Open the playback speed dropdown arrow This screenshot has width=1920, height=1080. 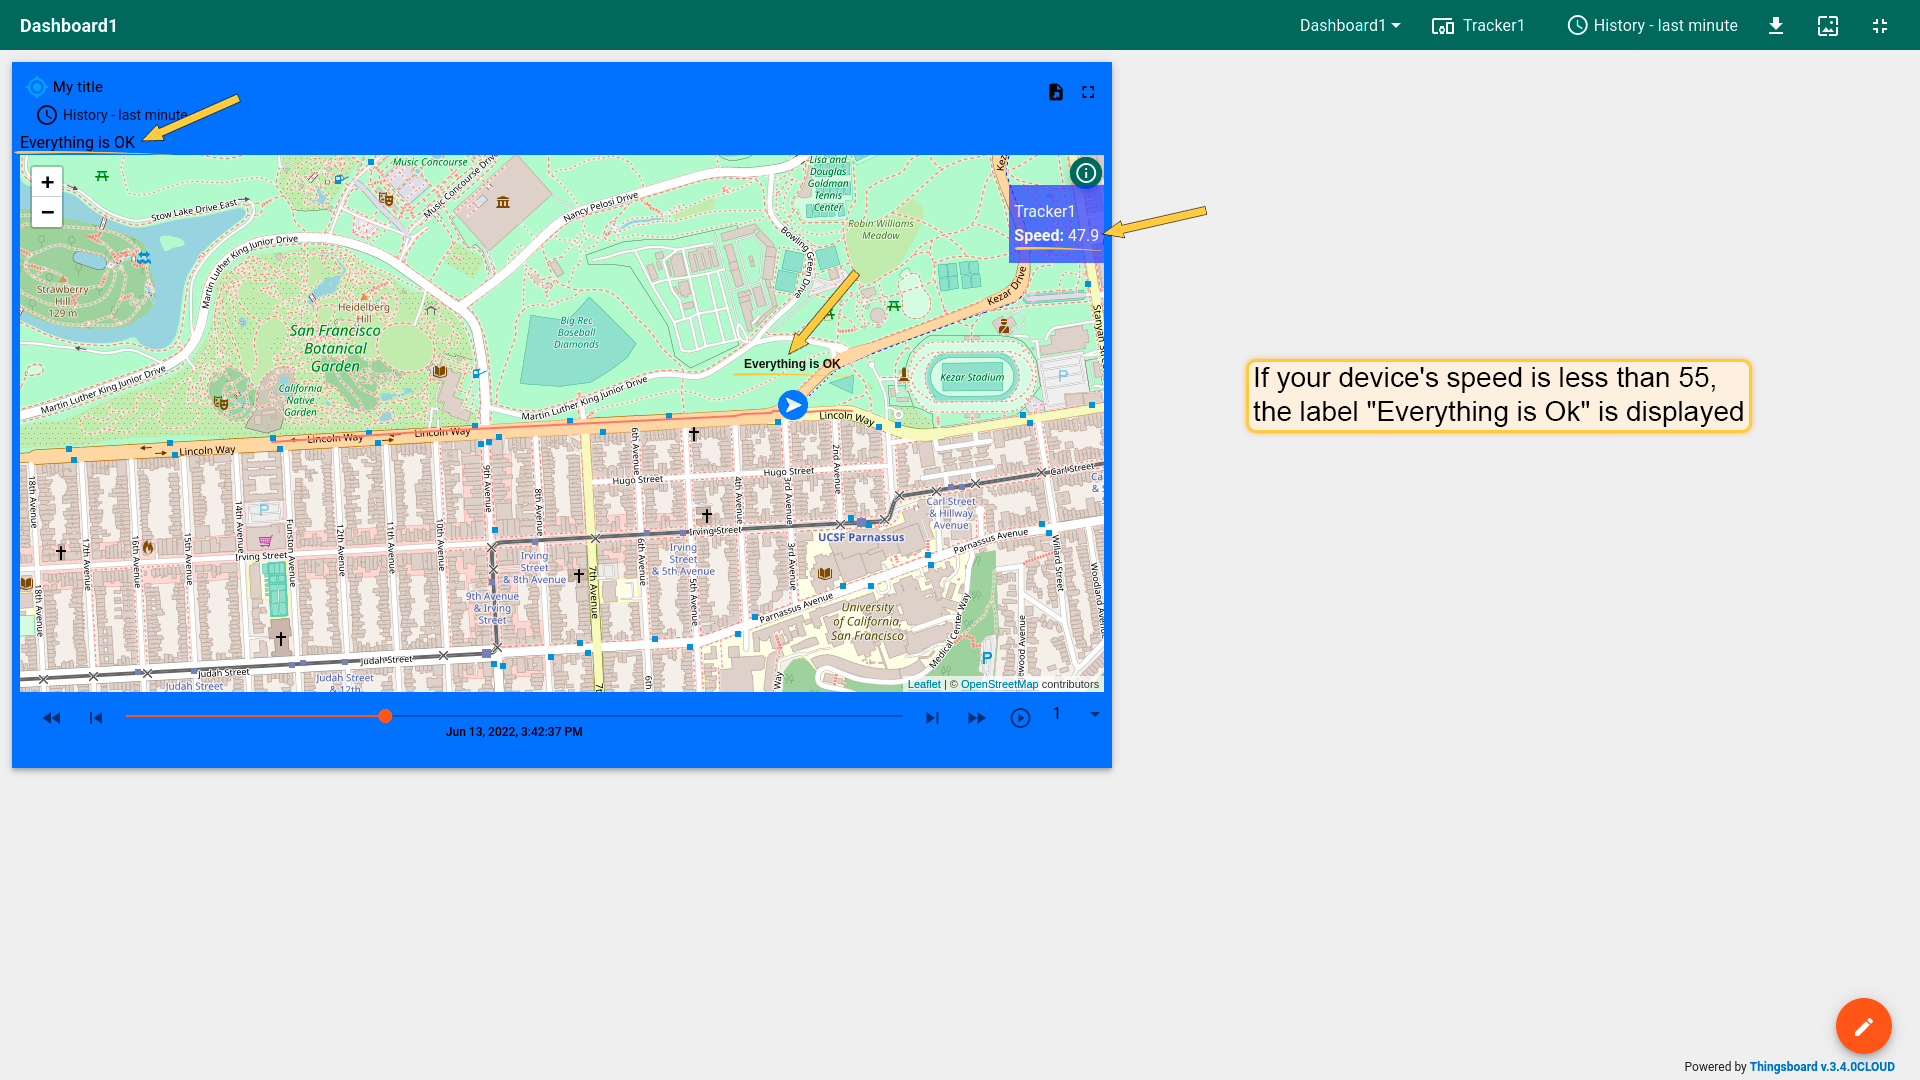point(1095,714)
